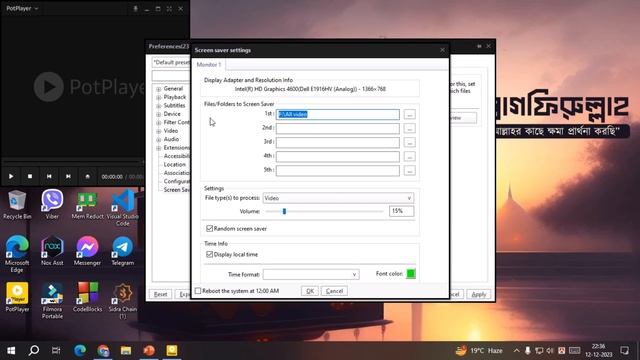Click the Volume 15% value box
640x360 pixels.
[401, 211]
